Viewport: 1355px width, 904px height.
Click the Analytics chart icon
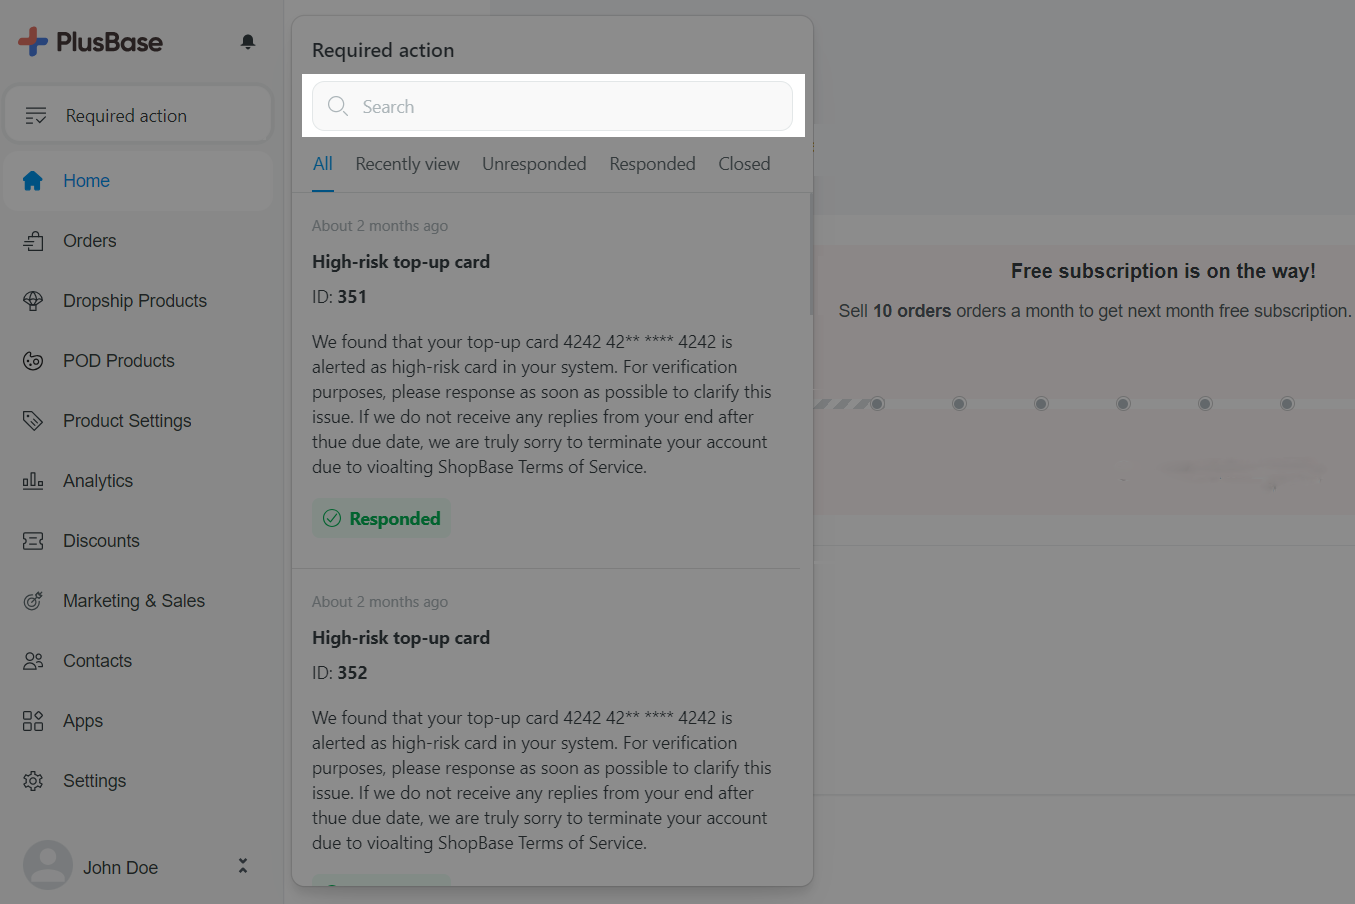pos(33,481)
